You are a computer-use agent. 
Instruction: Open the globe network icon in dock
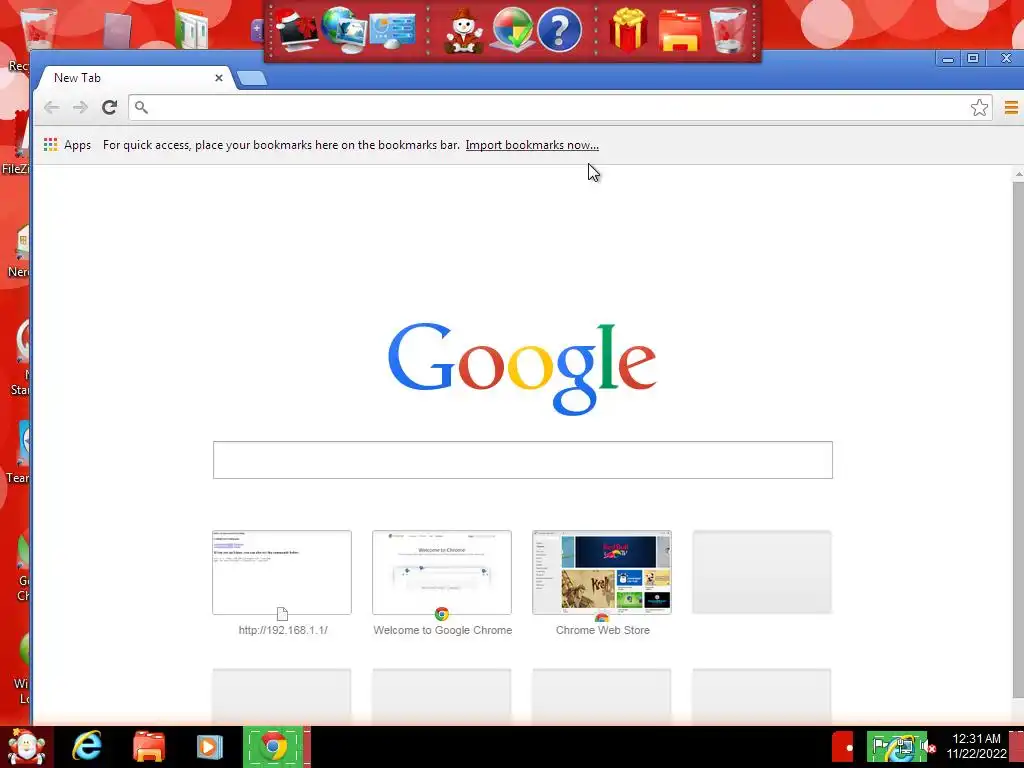[x=344, y=30]
